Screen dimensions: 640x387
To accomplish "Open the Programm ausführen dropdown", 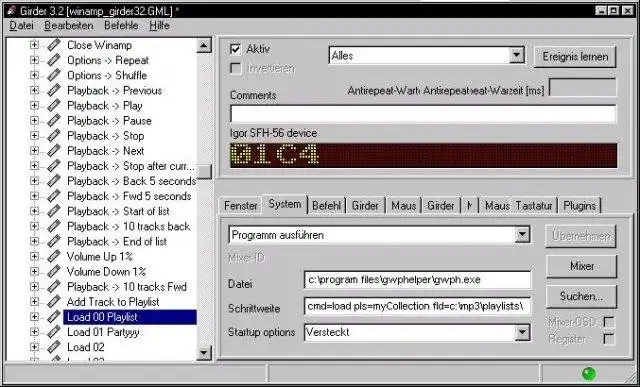I will (x=522, y=235).
